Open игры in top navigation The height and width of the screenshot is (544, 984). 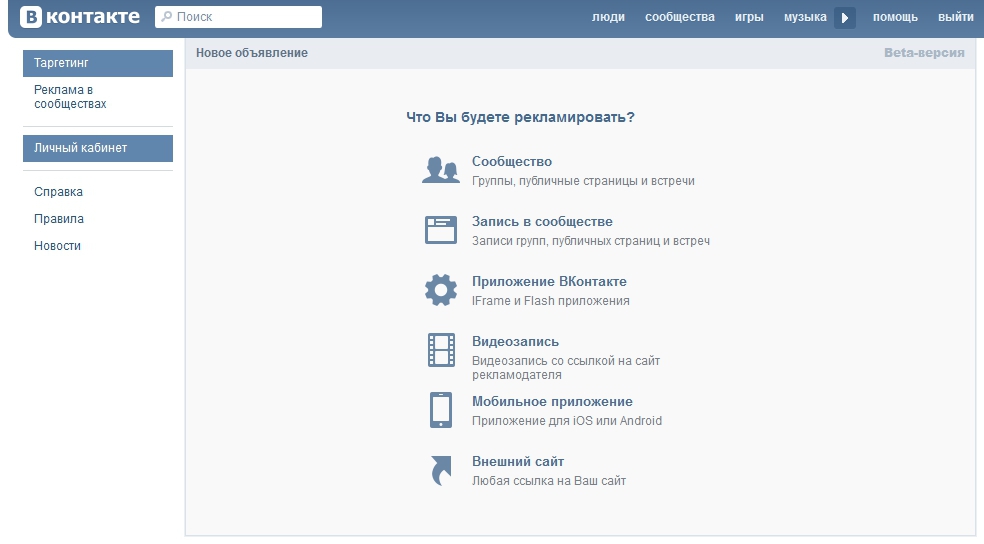coord(749,17)
